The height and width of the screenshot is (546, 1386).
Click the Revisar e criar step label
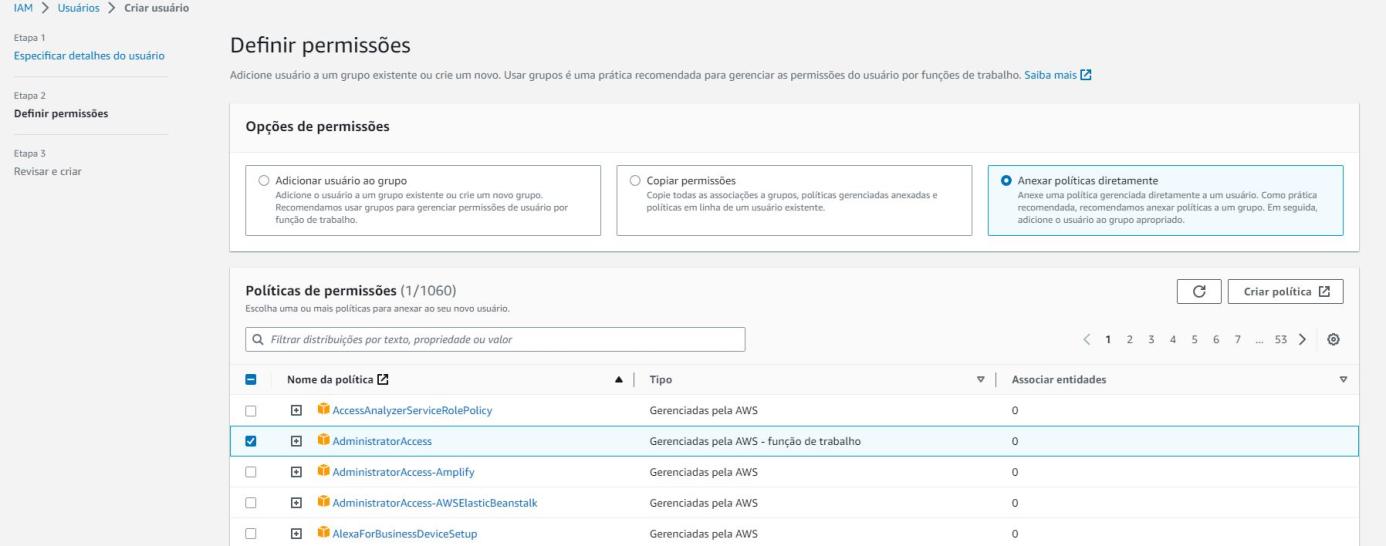(48, 171)
